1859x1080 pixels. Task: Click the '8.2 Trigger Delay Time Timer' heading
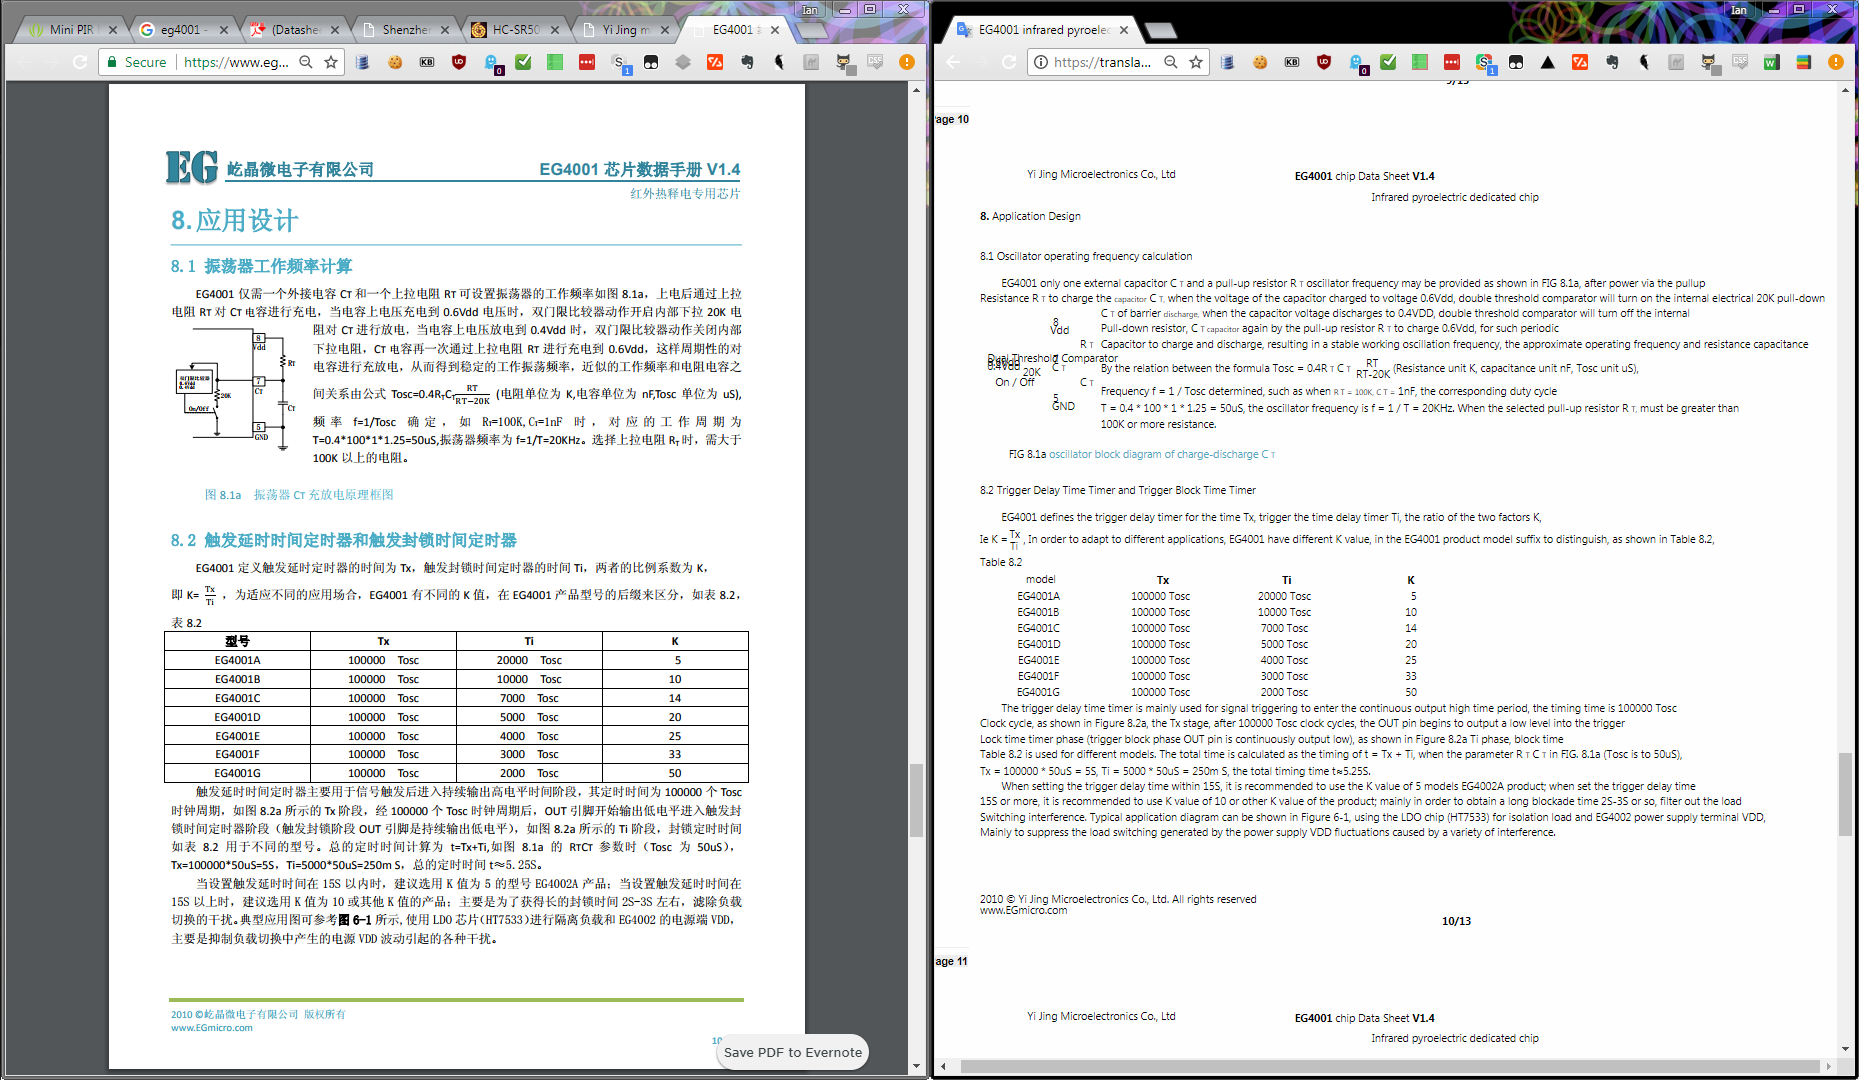1118,490
